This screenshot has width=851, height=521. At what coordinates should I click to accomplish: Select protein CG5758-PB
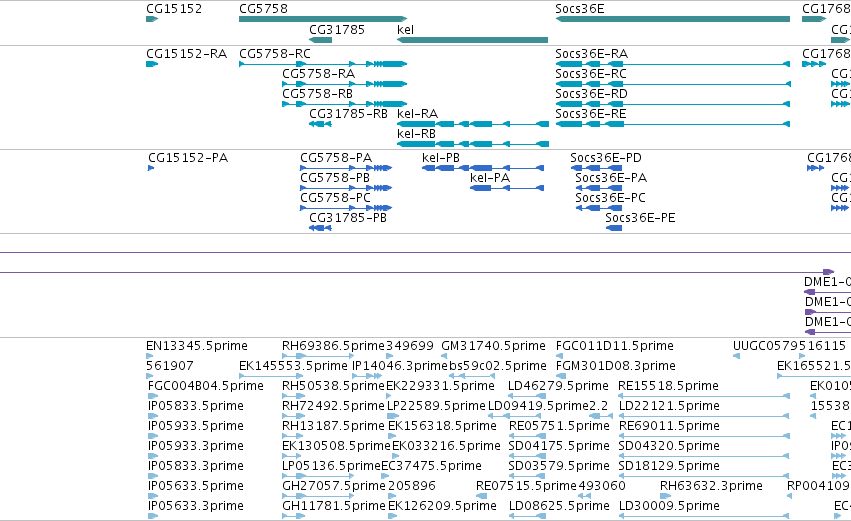(335, 178)
